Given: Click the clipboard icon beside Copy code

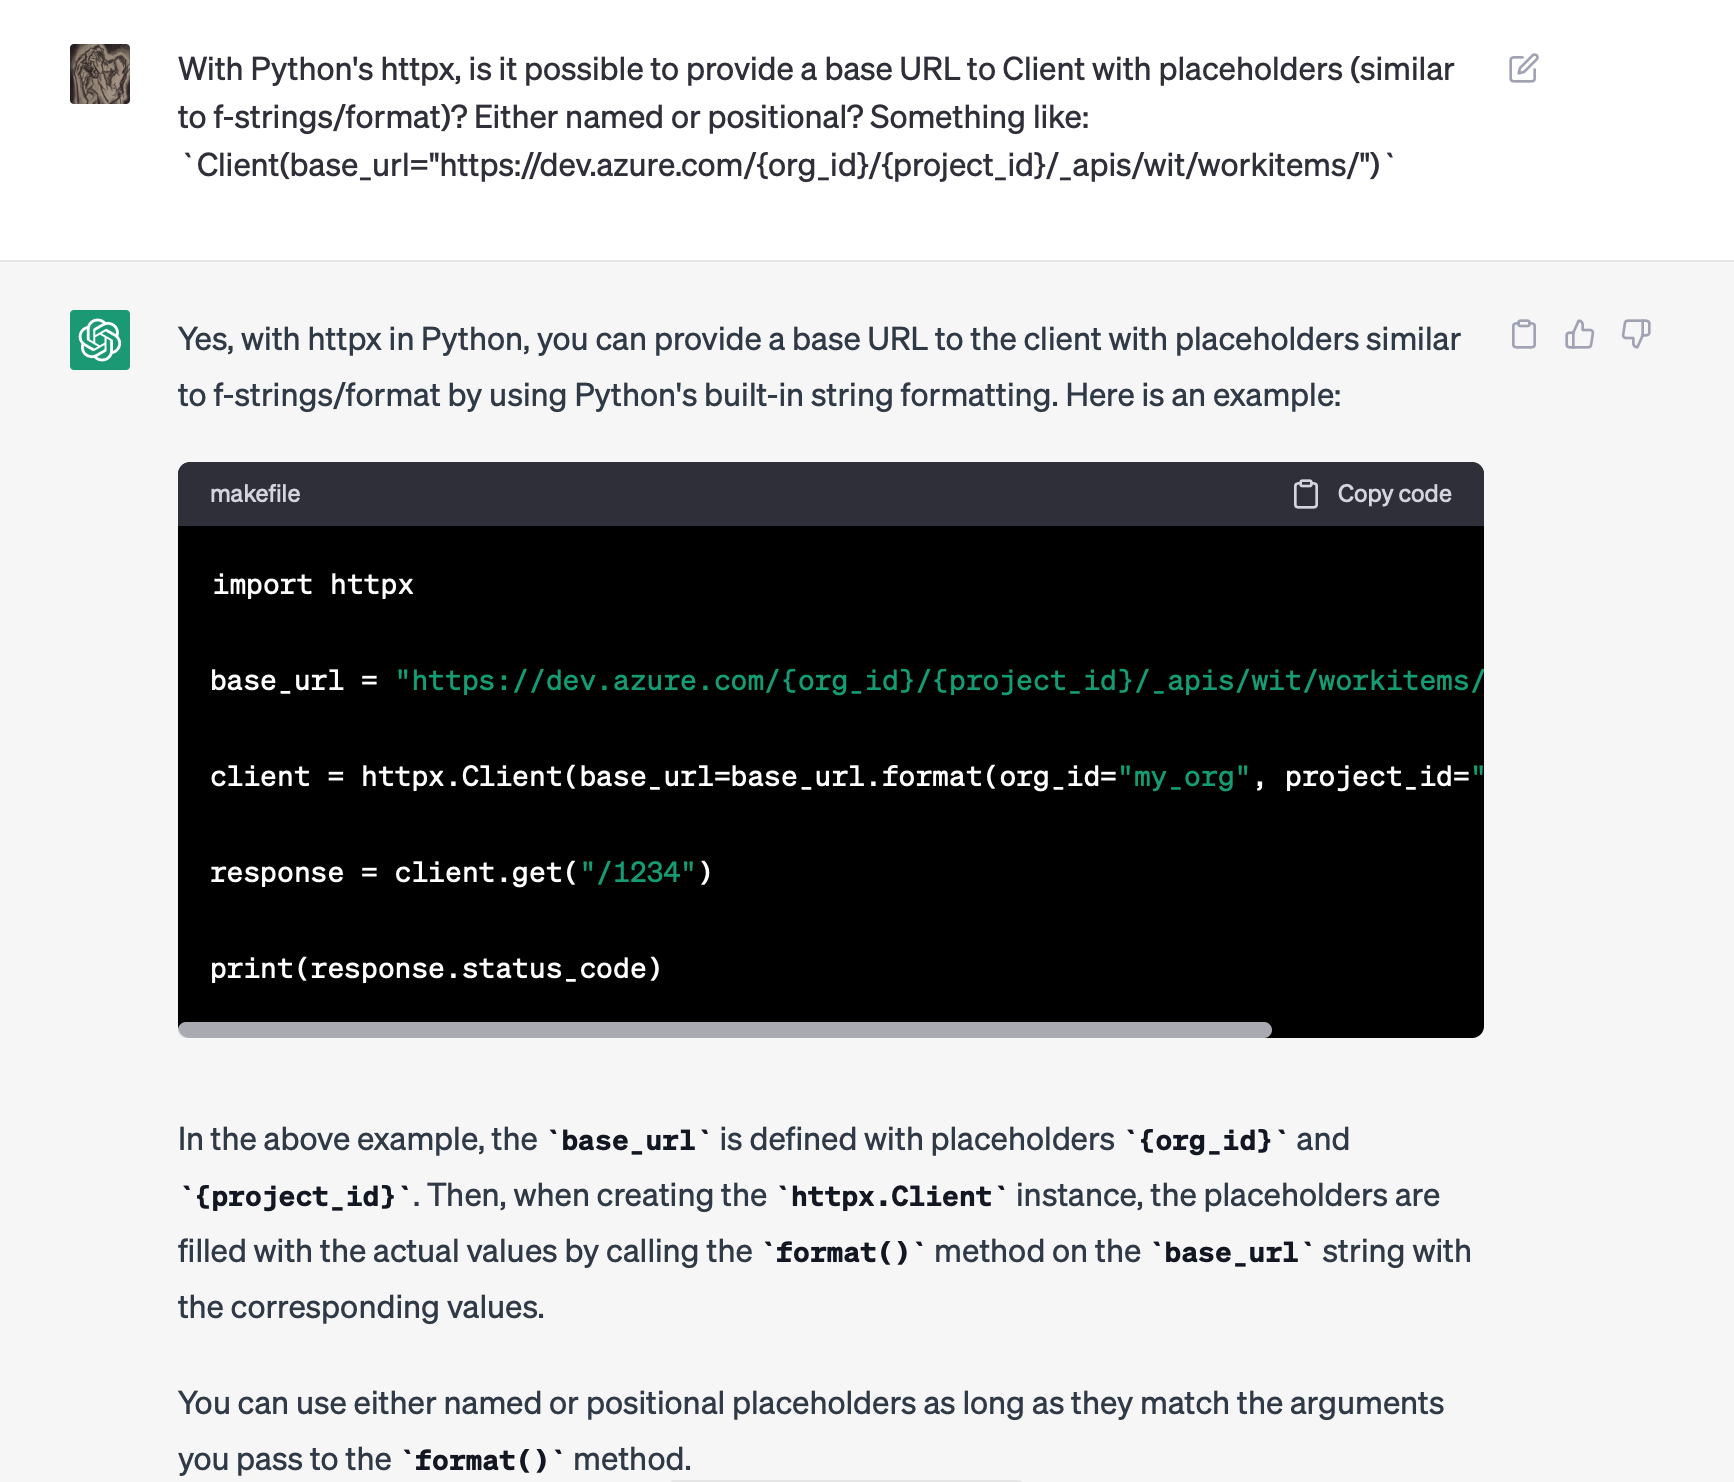Looking at the screenshot, I should (1305, 494).
